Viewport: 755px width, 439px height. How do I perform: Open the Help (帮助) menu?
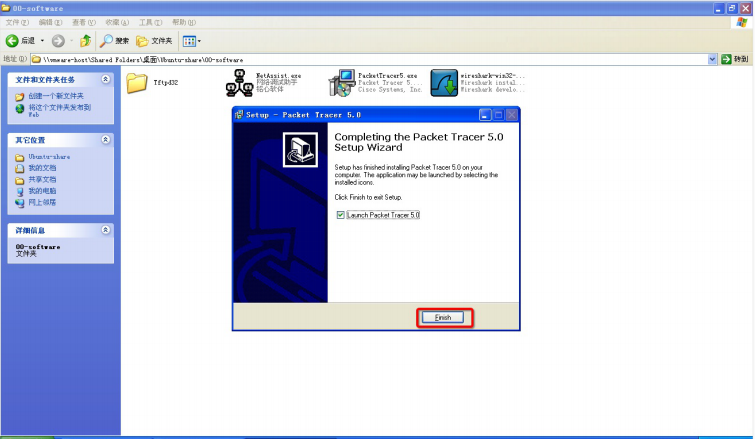[184, 22]
